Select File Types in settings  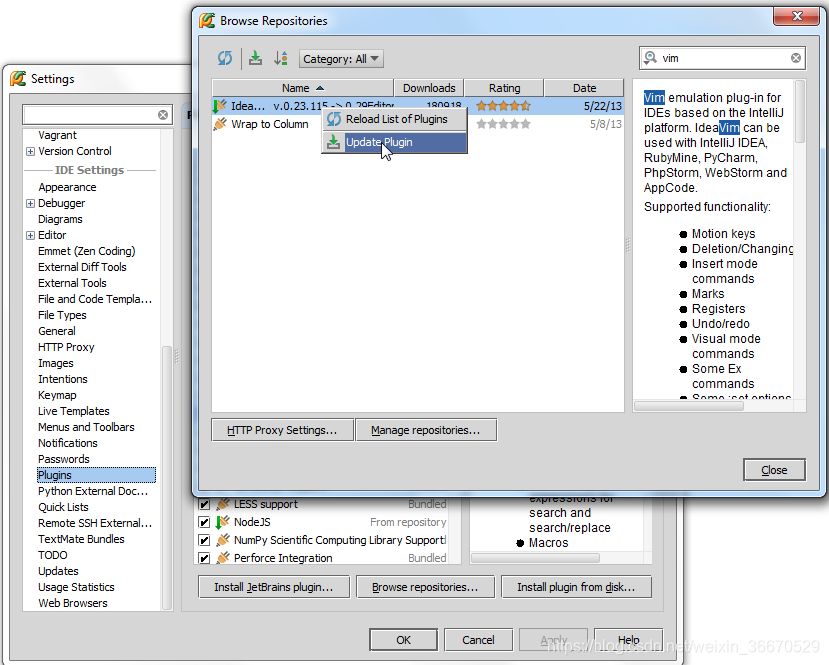coord(62,315)
